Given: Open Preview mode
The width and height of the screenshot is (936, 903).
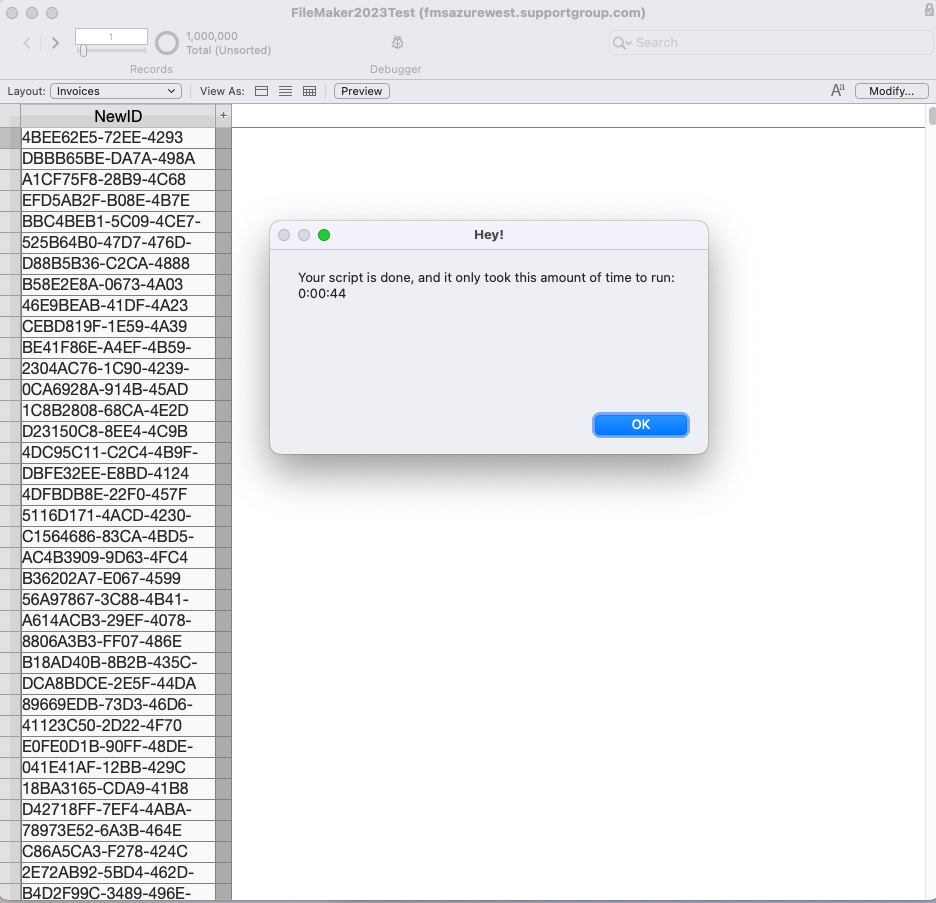Looking at the screenshot, I should (360, 90).
